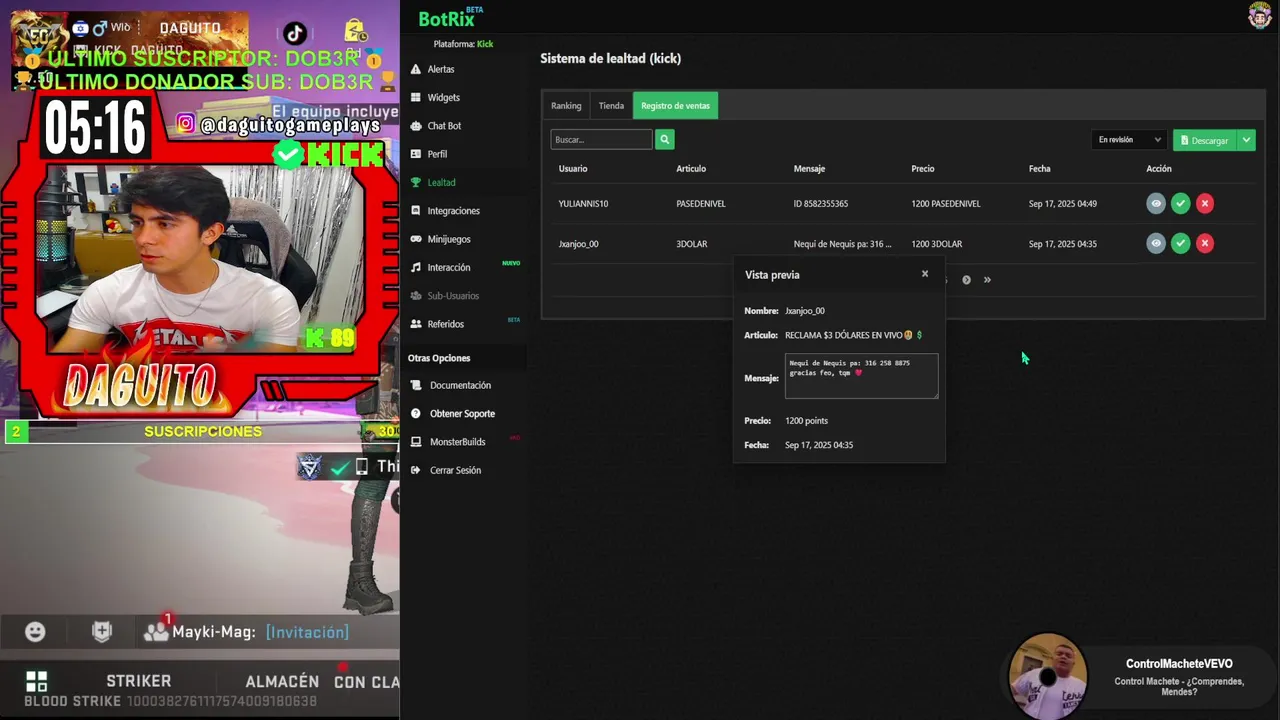Click the 'ID 8582355365' message cell
Screen dimensions: 1280x720
(820, 204)
